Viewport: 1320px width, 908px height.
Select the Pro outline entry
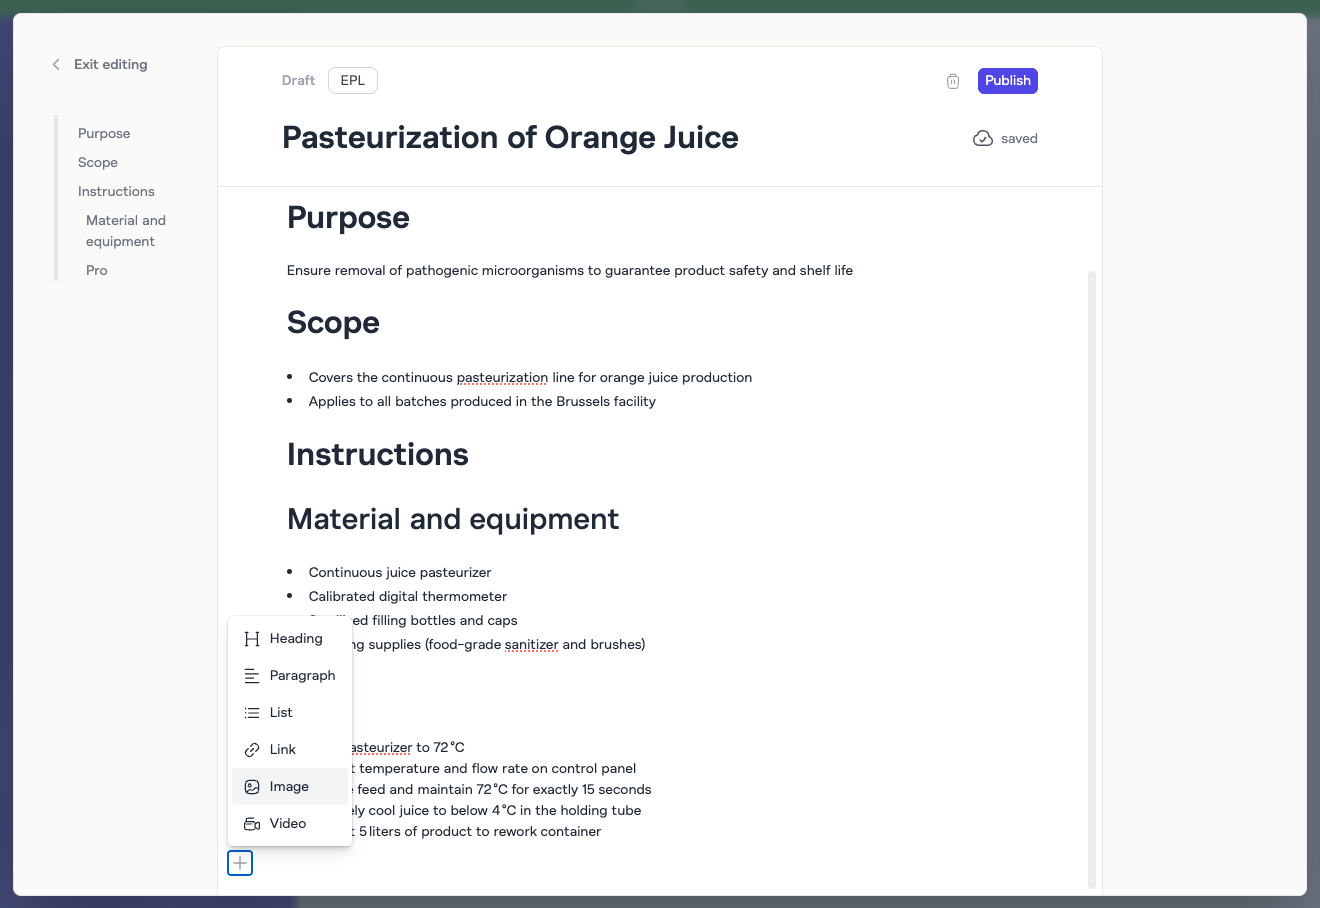pos(97,270)
